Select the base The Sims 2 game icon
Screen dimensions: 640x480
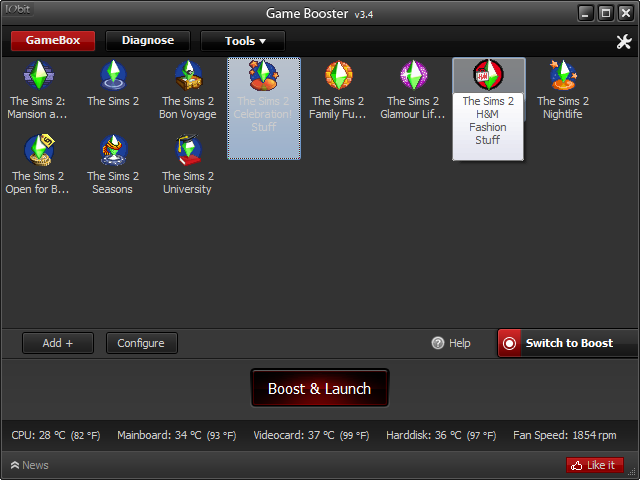coord(112,77)
